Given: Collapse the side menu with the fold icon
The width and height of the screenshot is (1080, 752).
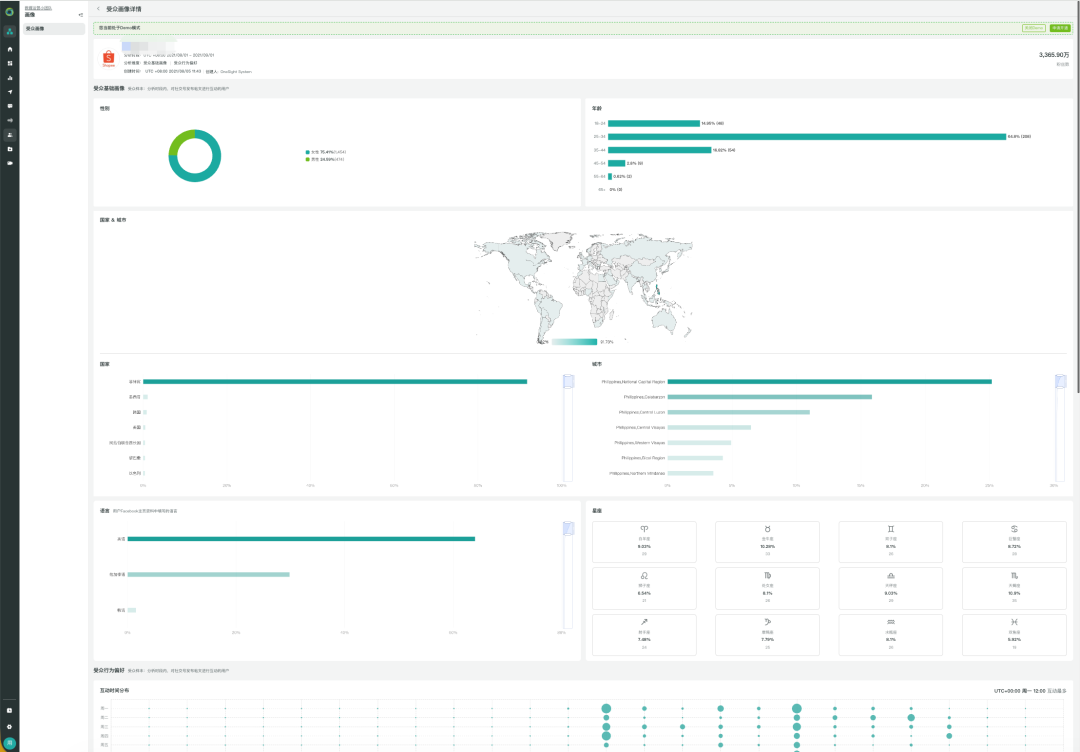Looking at the screenshot, I should (81, 14).
